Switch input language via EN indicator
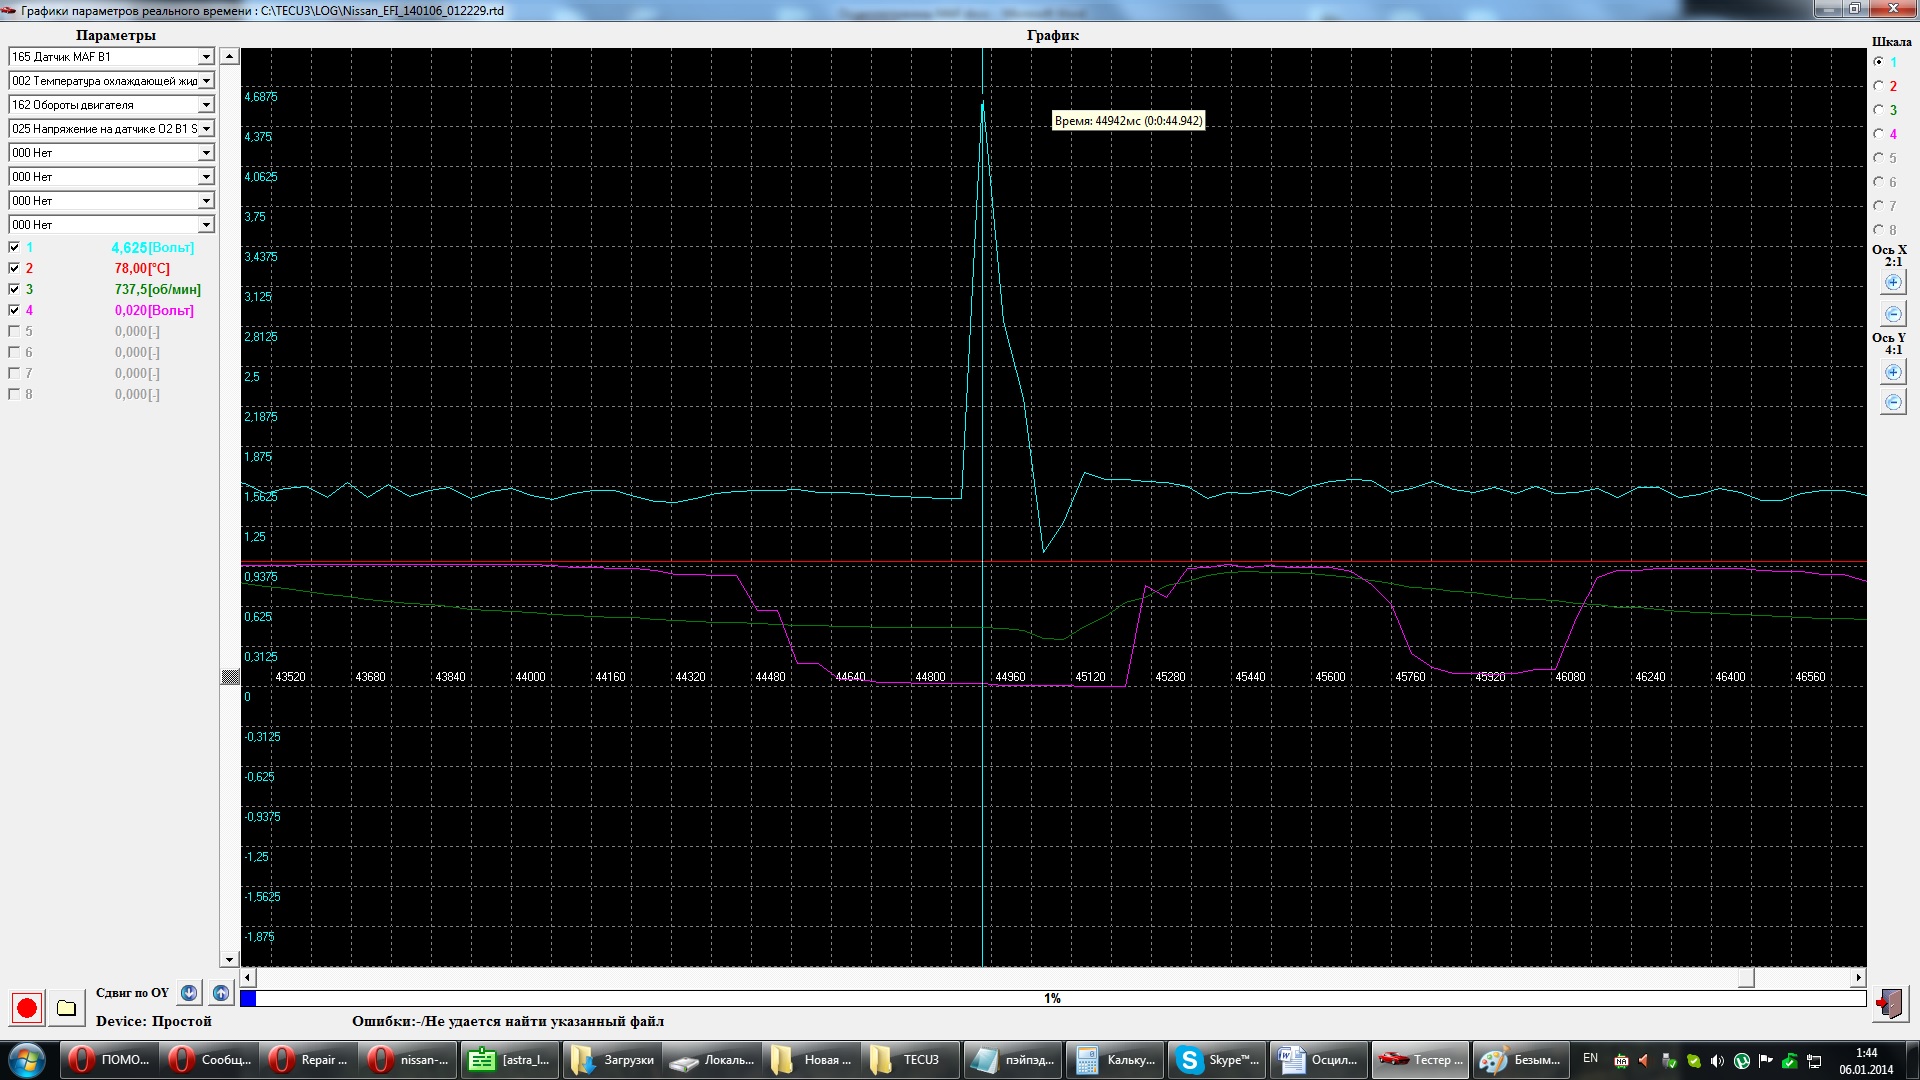The height and width of the screenshot is (1080, 1920). pyautogui.click(x=1590, y=1058)
